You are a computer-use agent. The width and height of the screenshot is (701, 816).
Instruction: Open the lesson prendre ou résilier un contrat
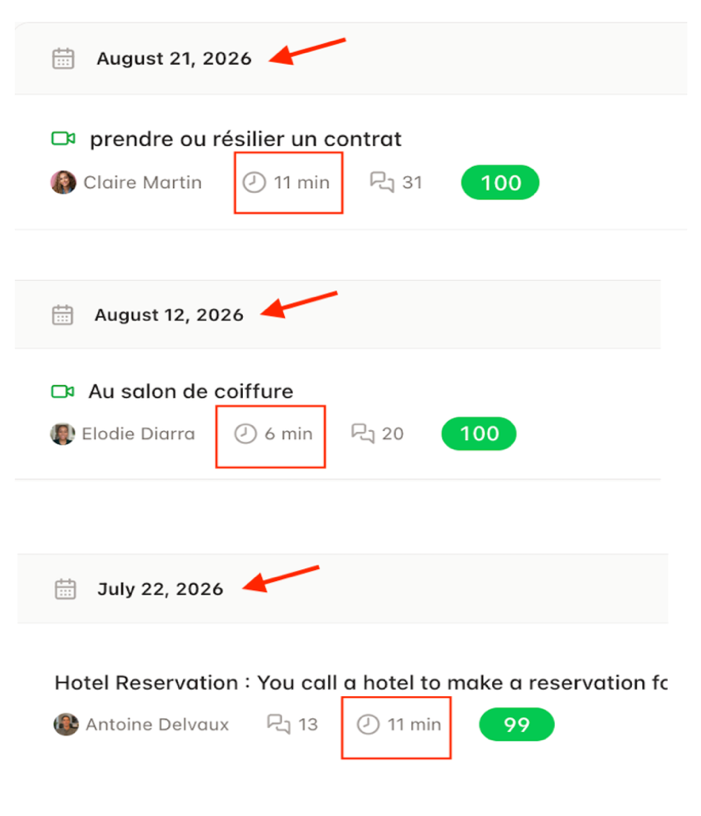246,139
